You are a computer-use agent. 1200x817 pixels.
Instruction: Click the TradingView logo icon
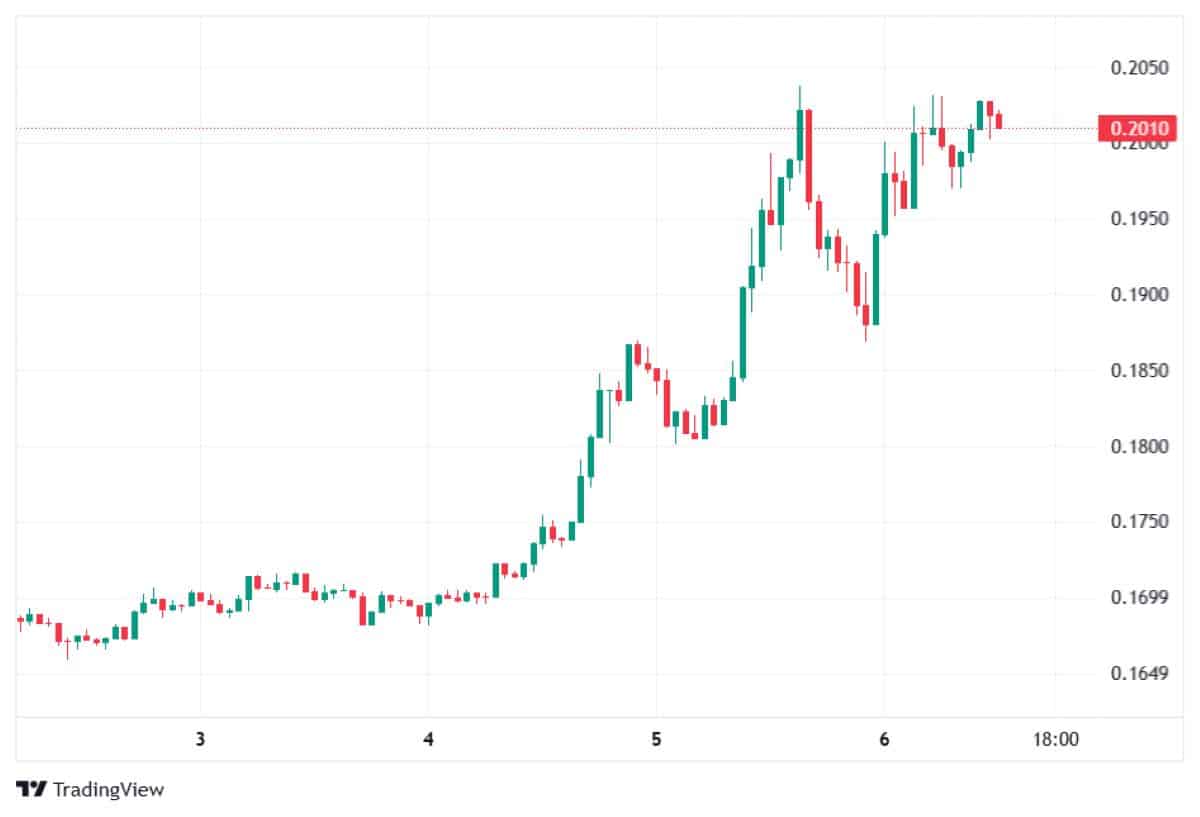point(32,789)
